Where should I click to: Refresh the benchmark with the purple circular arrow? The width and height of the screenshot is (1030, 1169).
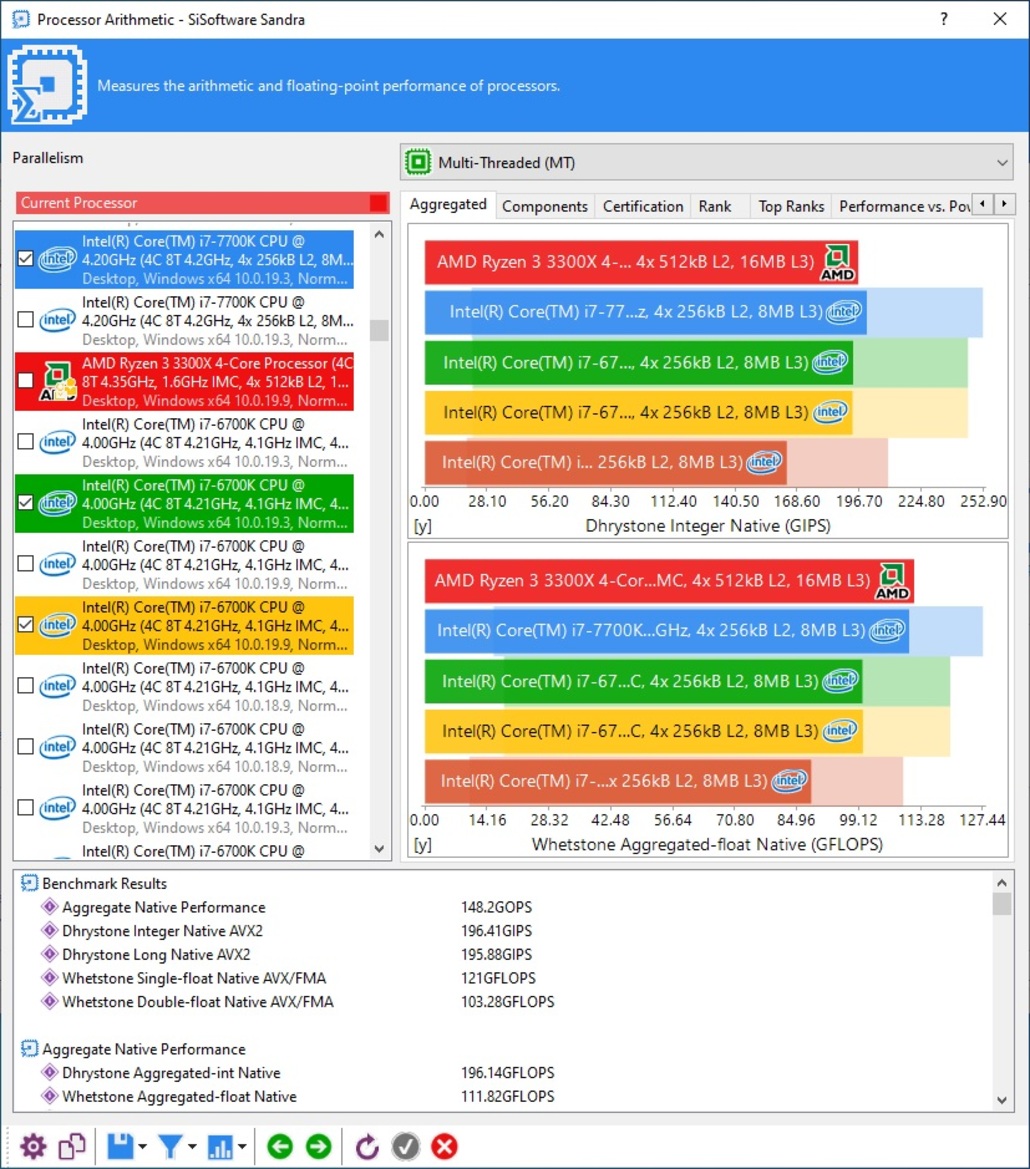click(367, 1147)
